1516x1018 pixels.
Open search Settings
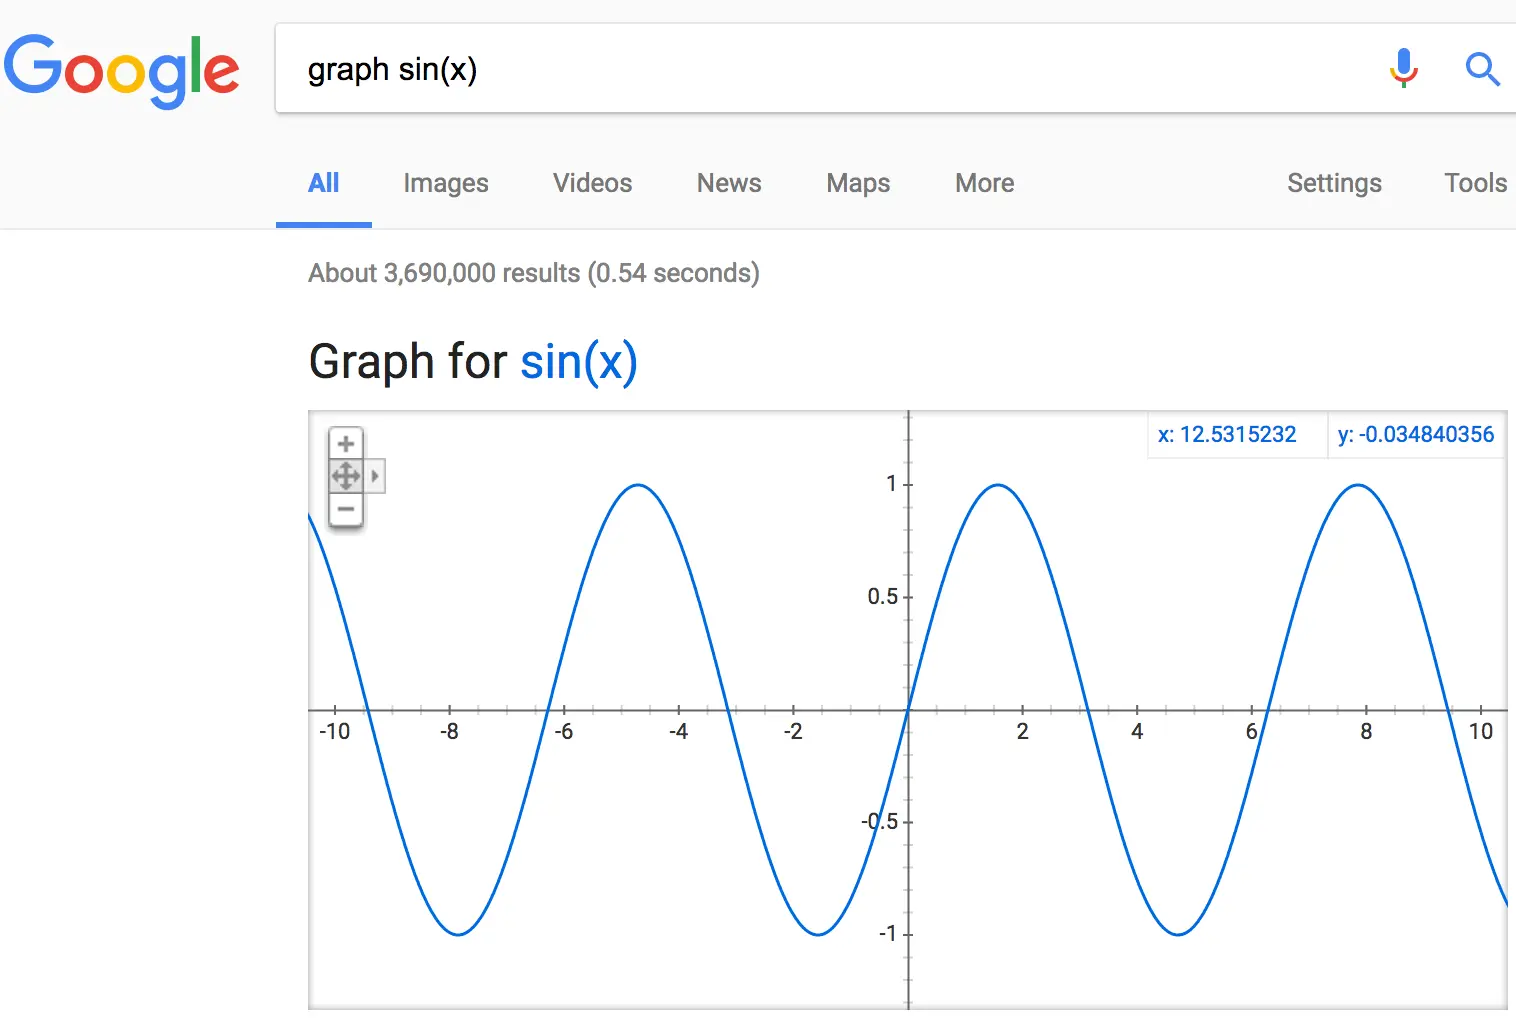click(x=1334, y=183)
